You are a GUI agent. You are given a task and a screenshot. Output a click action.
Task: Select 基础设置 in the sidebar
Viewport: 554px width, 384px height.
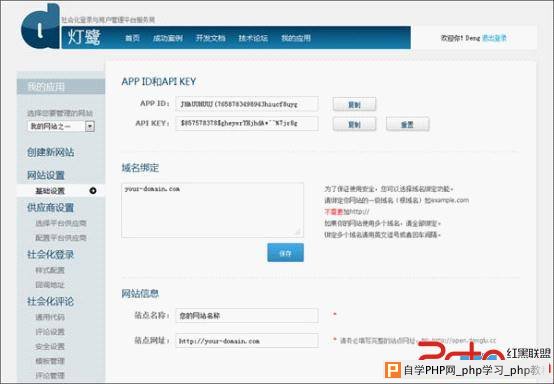(x=50, y=191)
